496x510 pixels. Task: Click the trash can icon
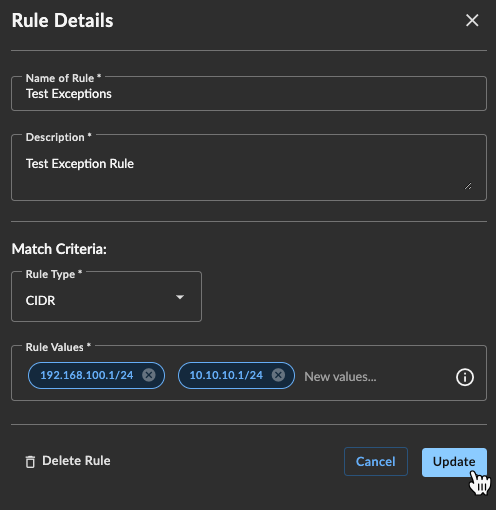pos(30,462)
